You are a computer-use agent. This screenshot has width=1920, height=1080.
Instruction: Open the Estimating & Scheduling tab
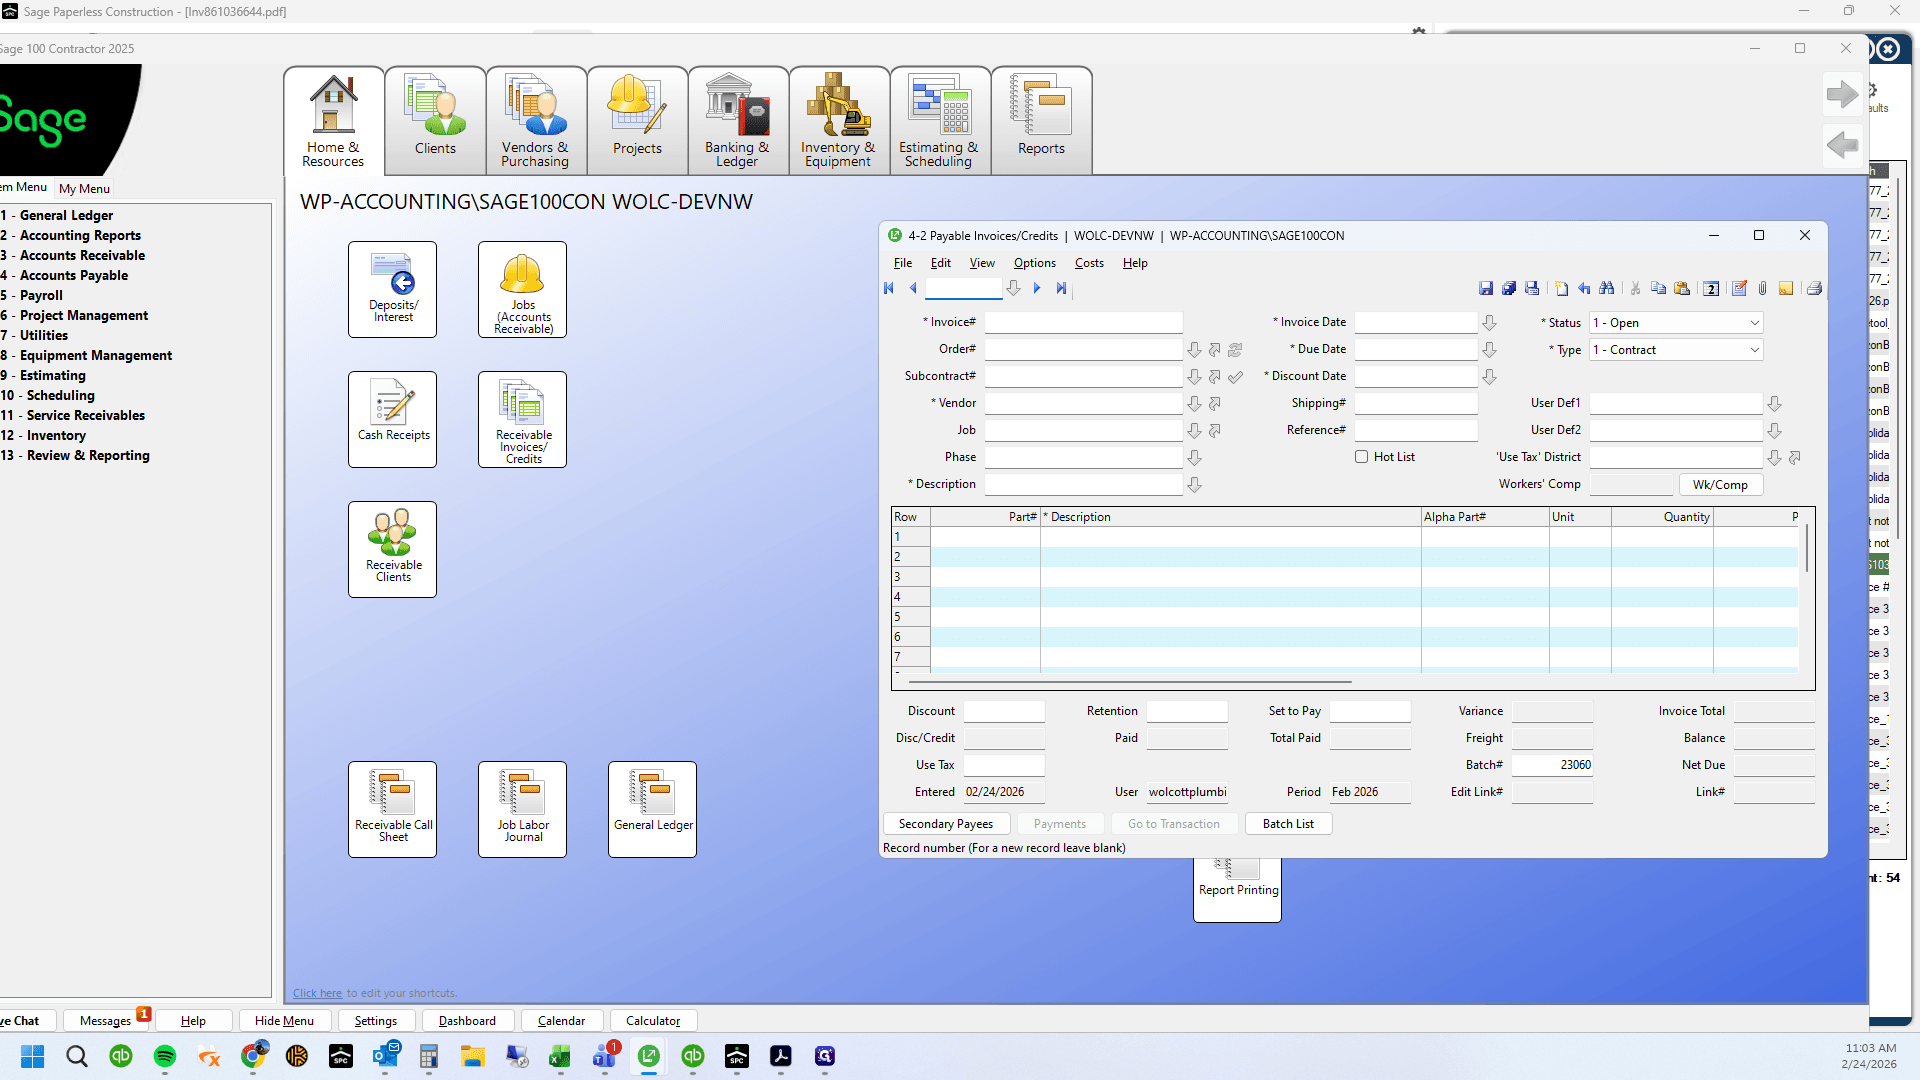click(x=940, y=121)
